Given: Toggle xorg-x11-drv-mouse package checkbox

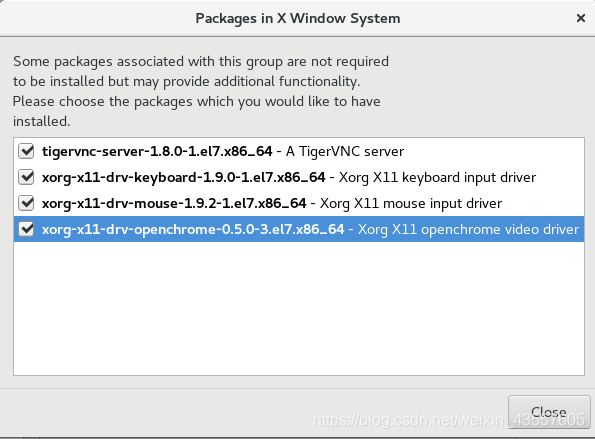Looking at the screenshot, I should [26, 203].
